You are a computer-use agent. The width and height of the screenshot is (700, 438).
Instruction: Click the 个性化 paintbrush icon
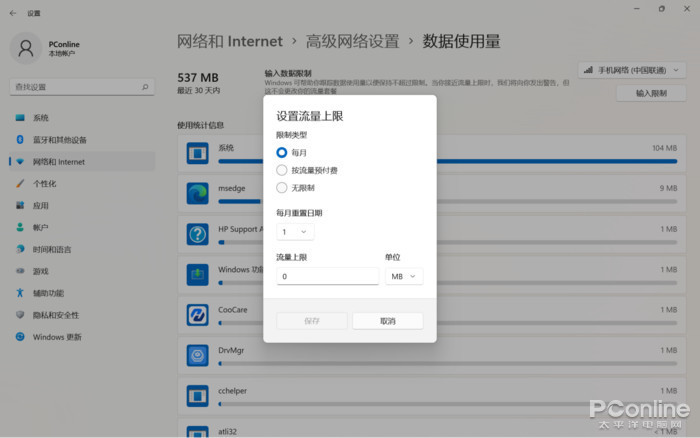click(x=20, y=184)
